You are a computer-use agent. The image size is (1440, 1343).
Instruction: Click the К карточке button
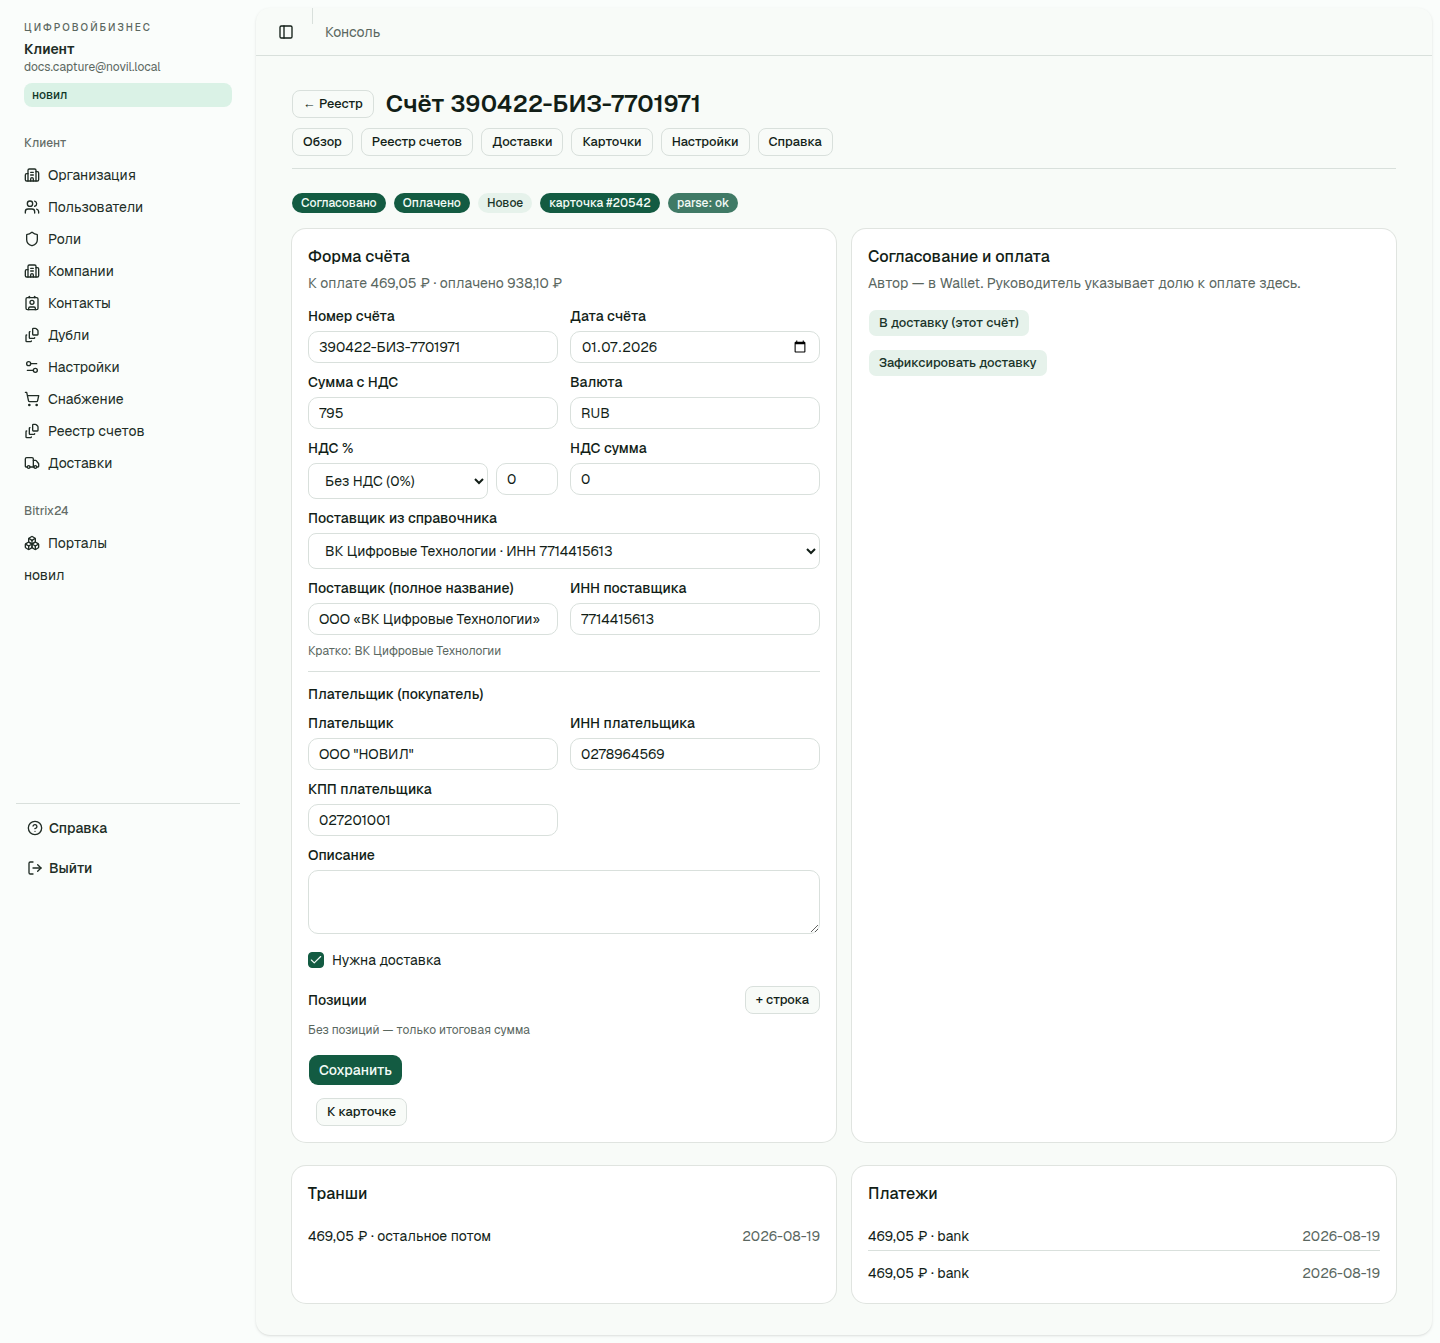pos(361,1112)
